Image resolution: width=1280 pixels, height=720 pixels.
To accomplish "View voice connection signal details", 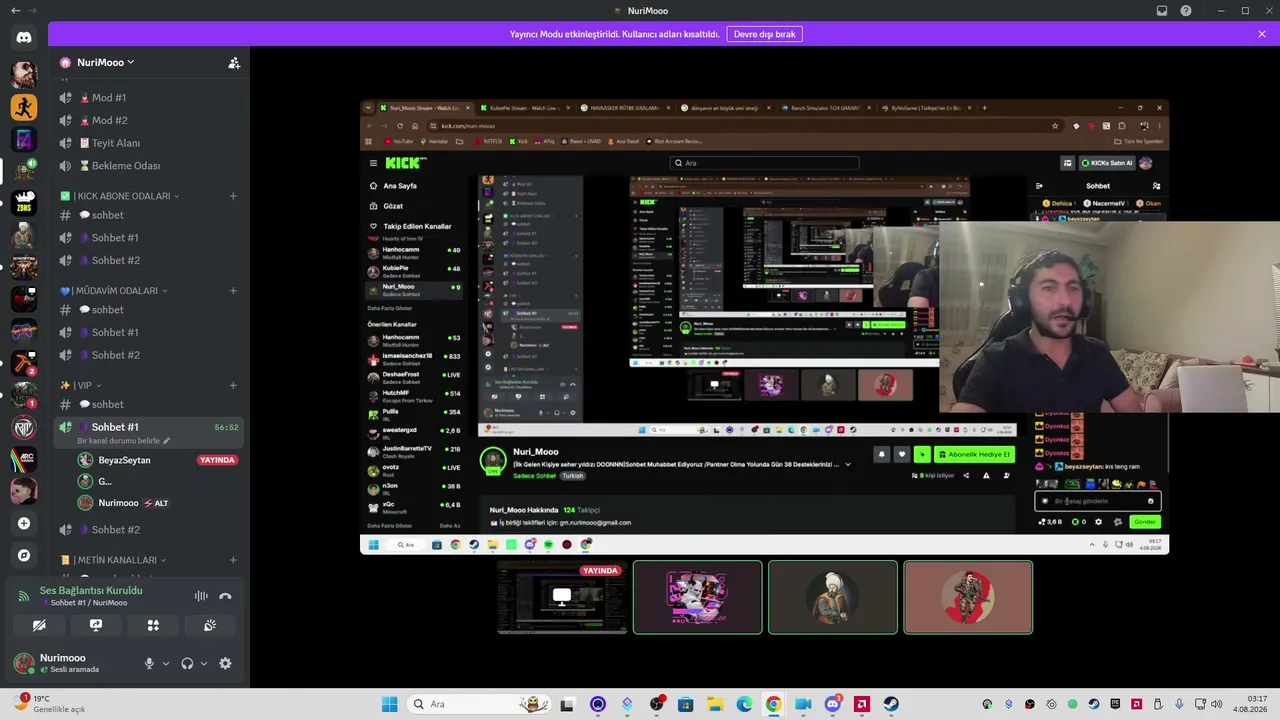I will [x=24, y=596].
